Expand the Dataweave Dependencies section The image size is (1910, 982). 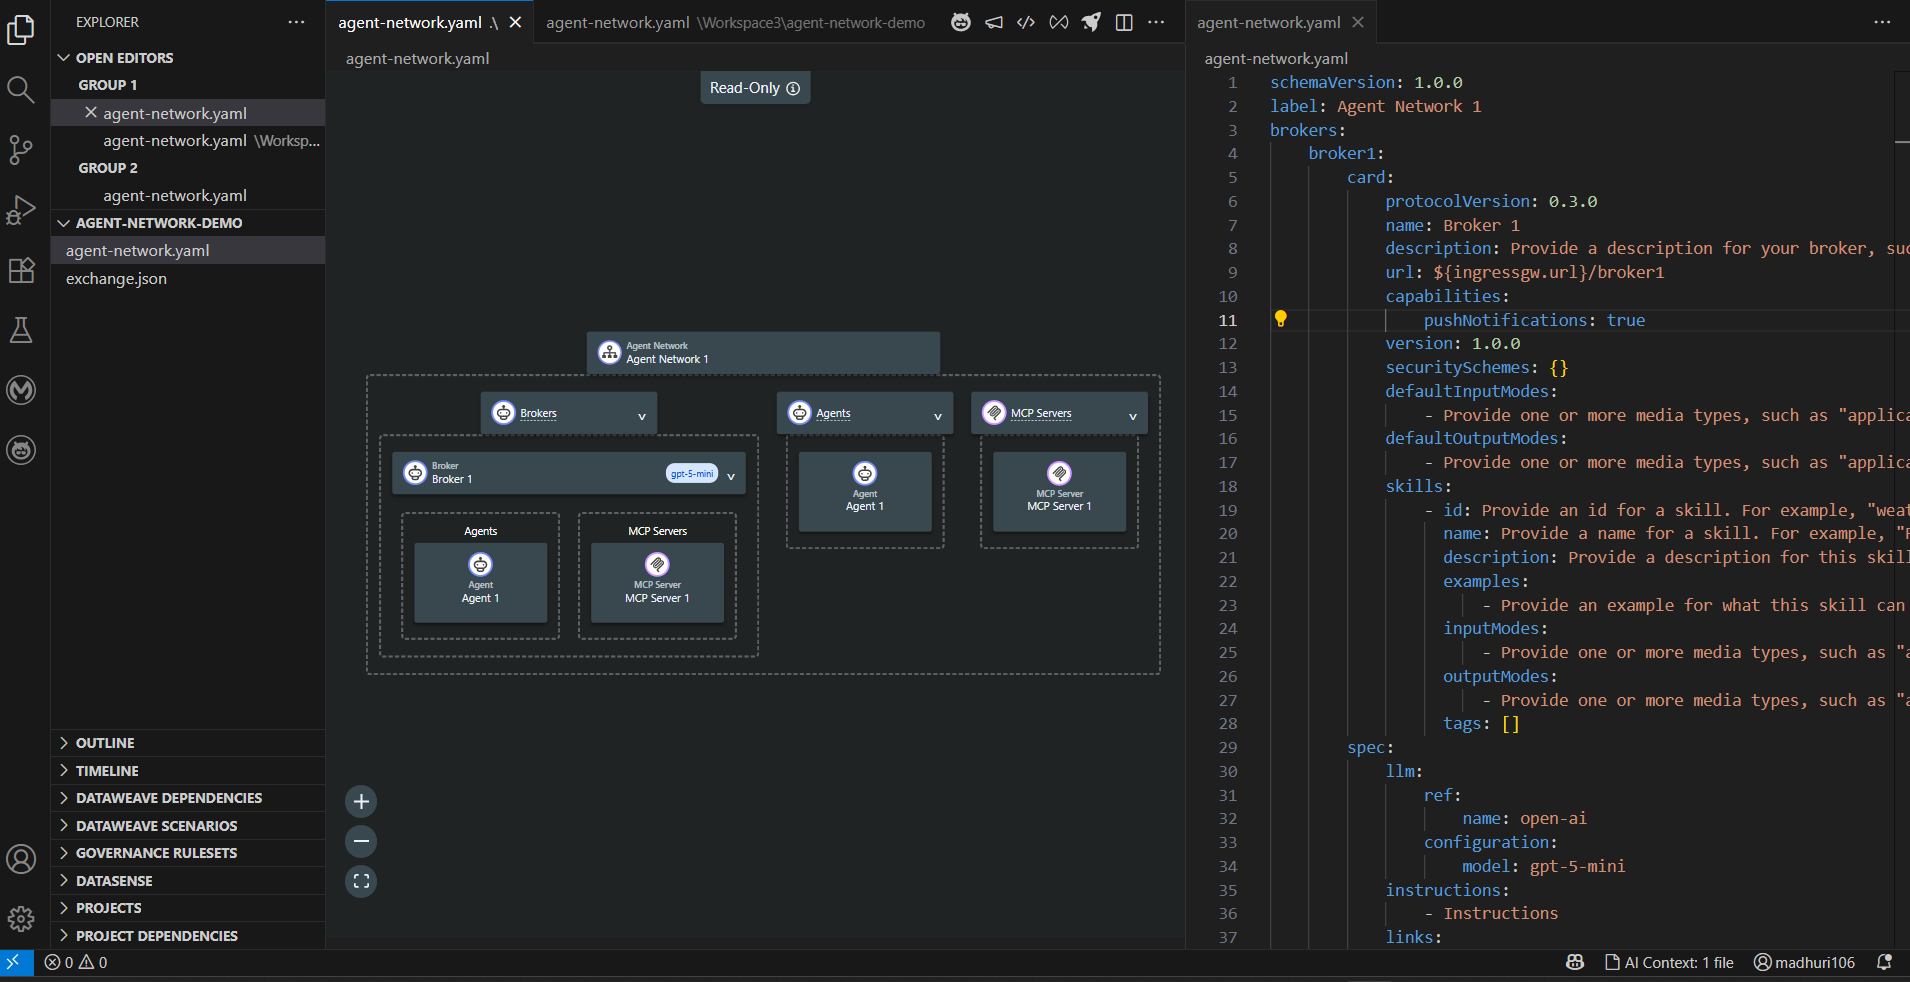(168, 798)
